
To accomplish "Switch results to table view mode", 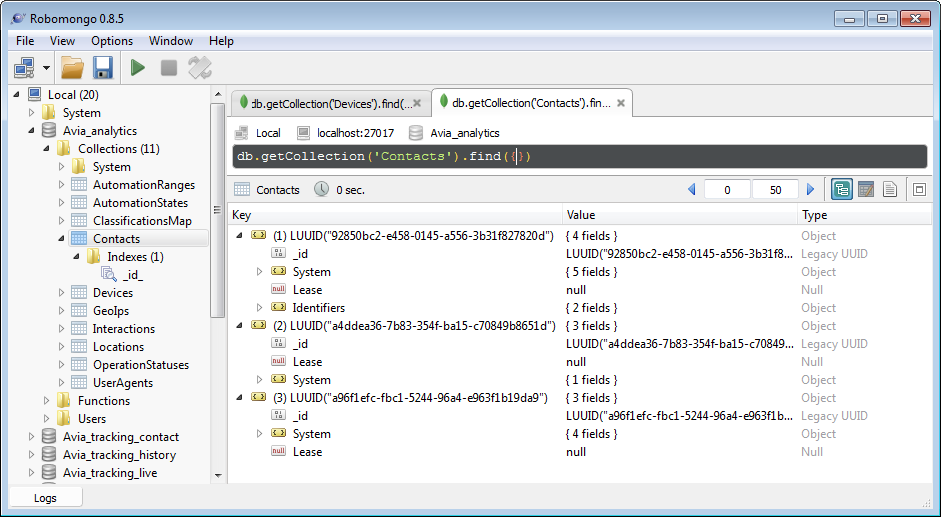I will point(866,189).
